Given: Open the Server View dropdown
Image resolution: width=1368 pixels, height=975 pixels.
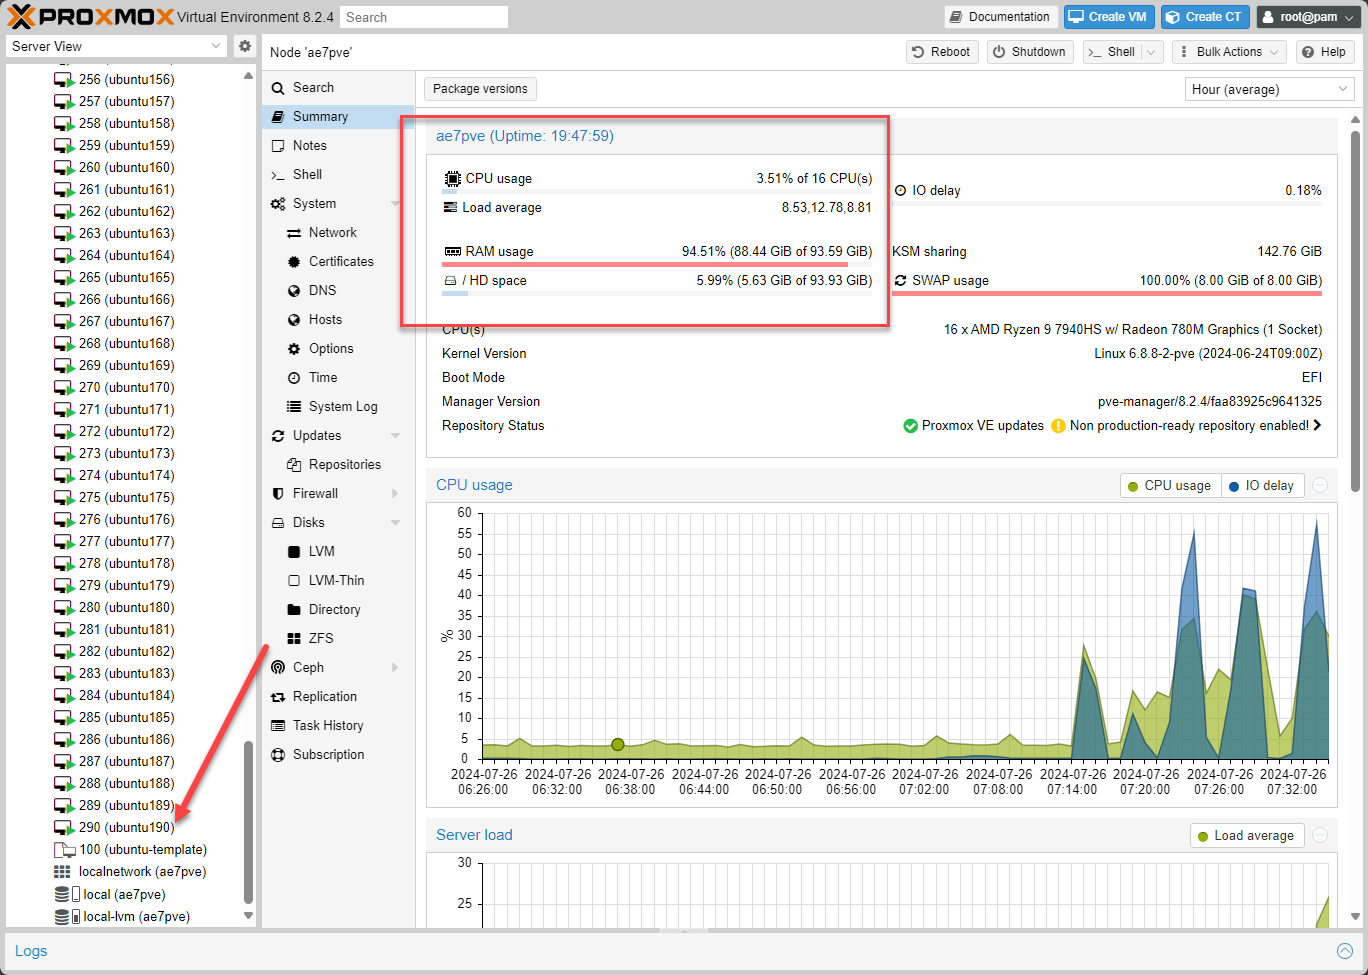Looking at the screenshot, I should pos(117,46).
